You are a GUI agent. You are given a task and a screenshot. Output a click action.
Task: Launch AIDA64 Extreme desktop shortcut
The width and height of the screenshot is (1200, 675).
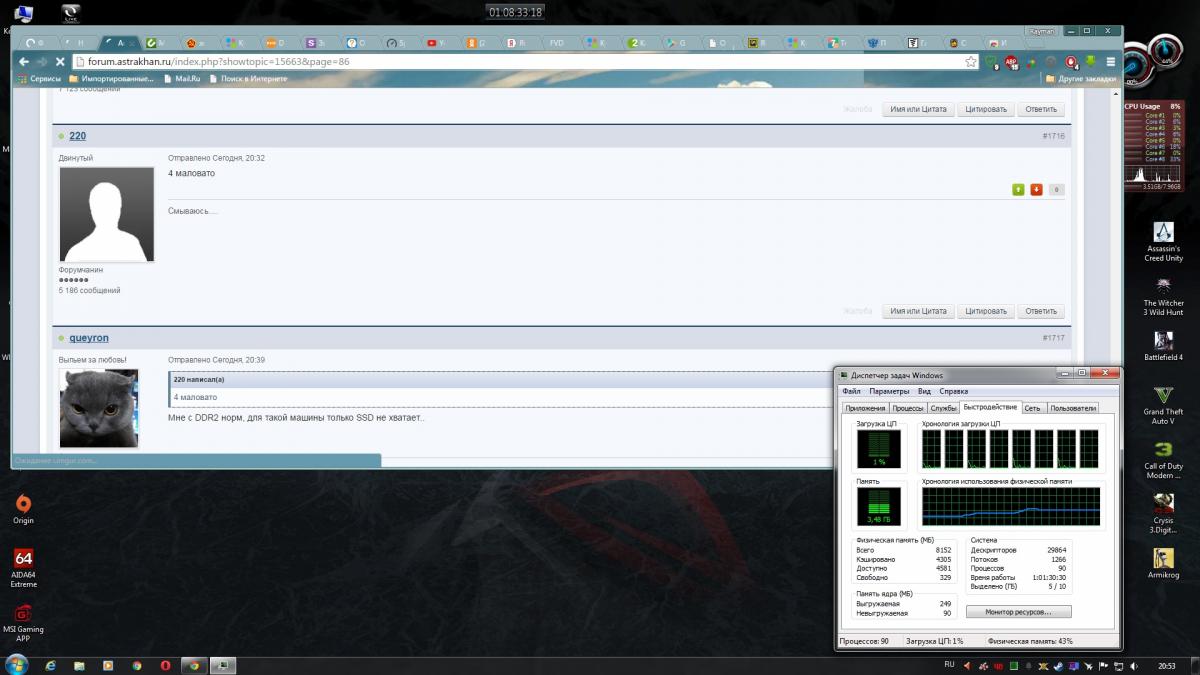click(x=23, y=567)
